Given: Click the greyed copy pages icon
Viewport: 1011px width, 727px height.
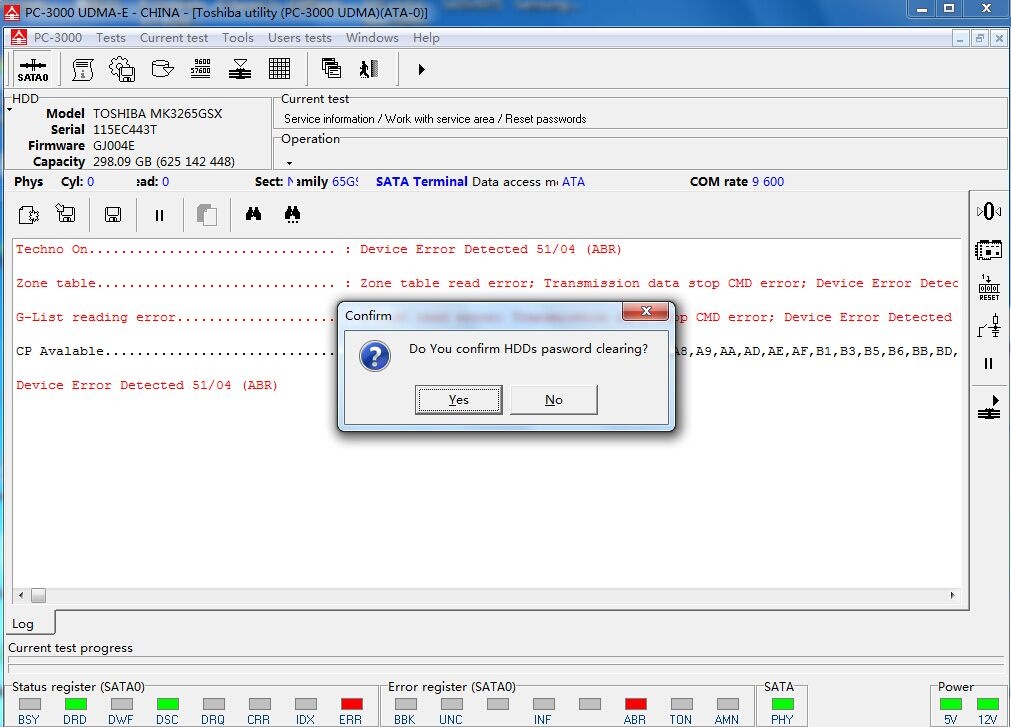Looking at the screenshot, I should pyautogui.click(x=206, y=215).
